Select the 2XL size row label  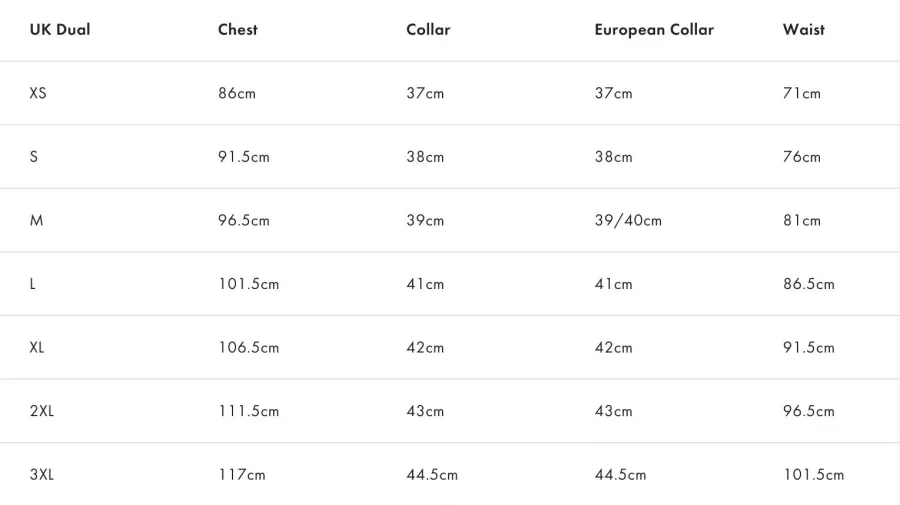(x=42, y=411)
